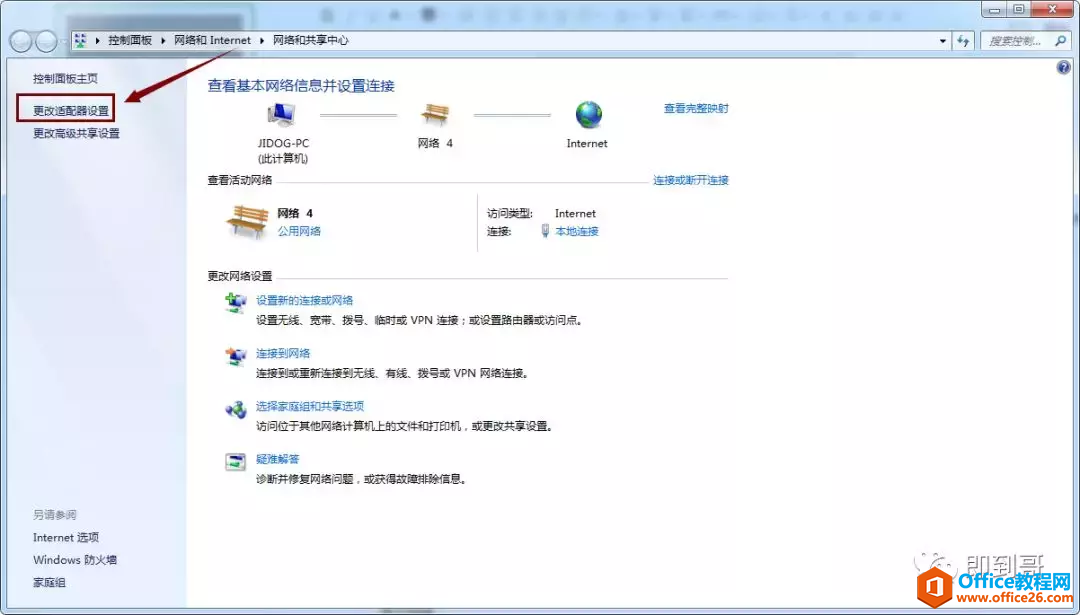Click the 访问类型 label
Viewport: 1080px width, 615px height.
[510, 213]
